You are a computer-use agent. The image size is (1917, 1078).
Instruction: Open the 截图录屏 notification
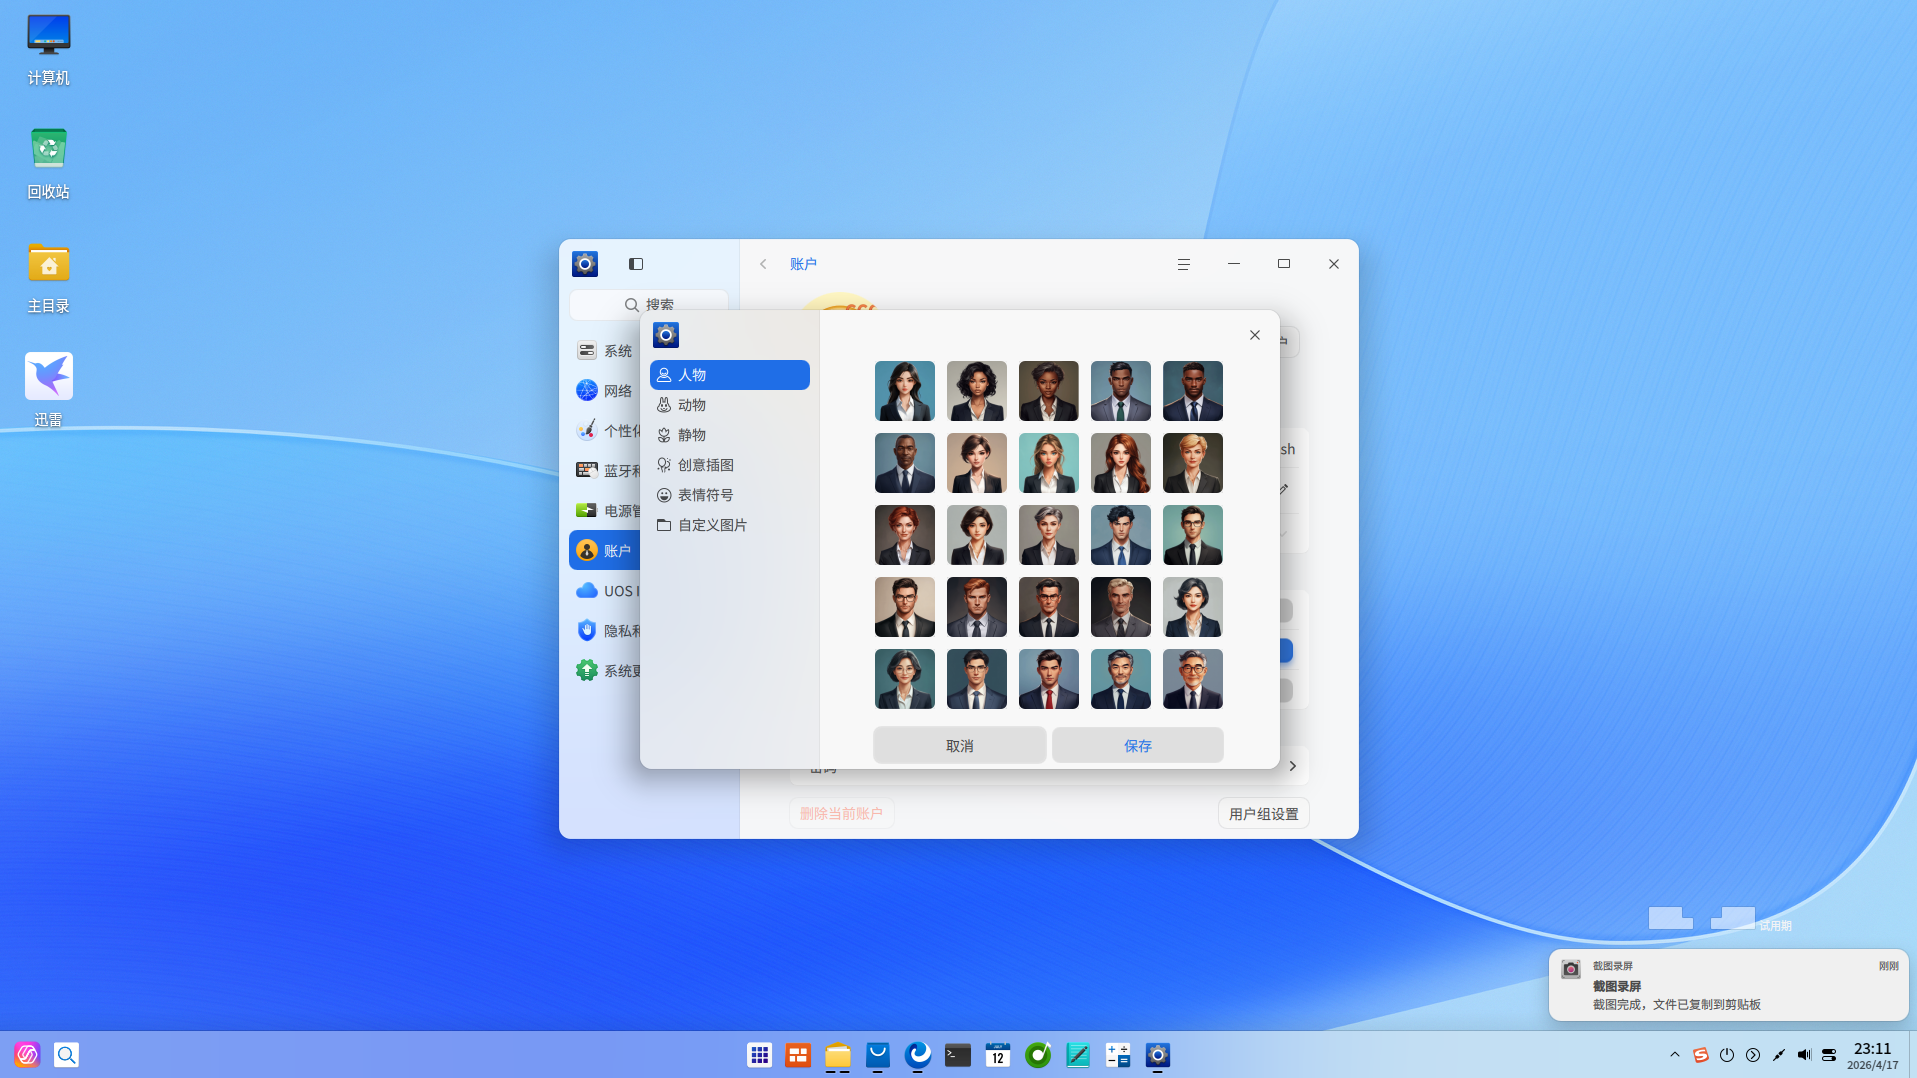coord(1729,985)
